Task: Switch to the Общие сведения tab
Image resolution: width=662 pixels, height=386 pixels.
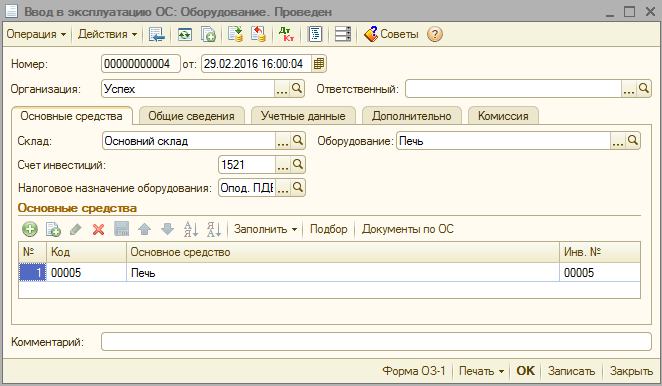Action: [191, 116]
